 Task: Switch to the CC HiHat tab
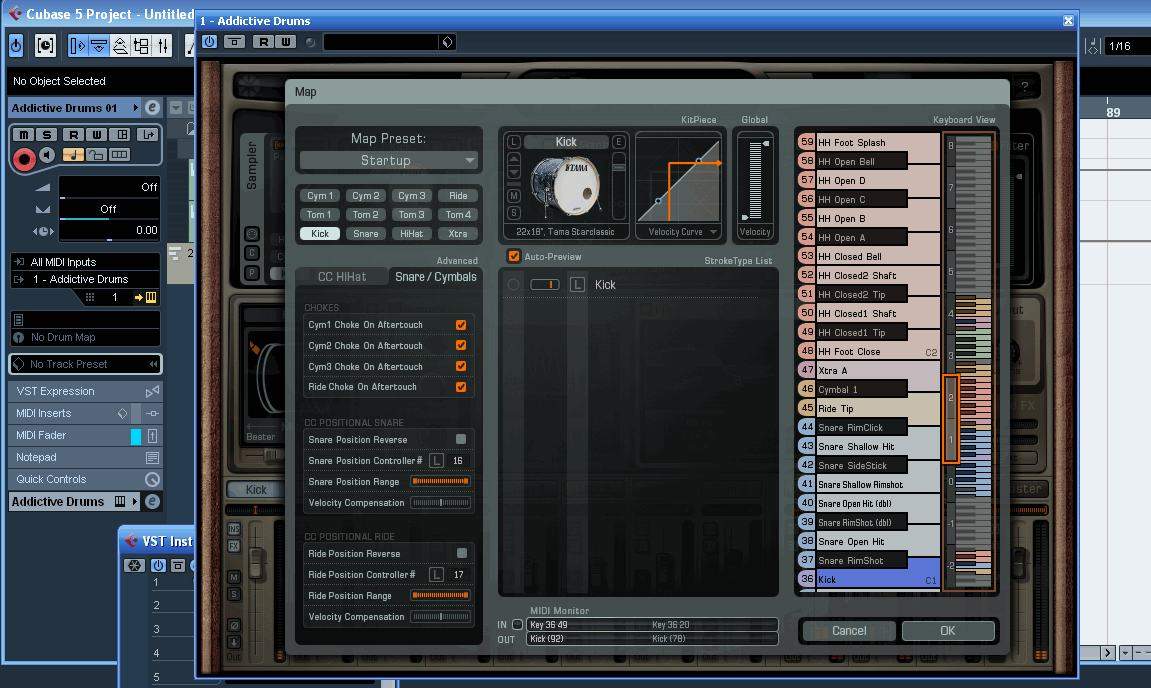(342, 277)
